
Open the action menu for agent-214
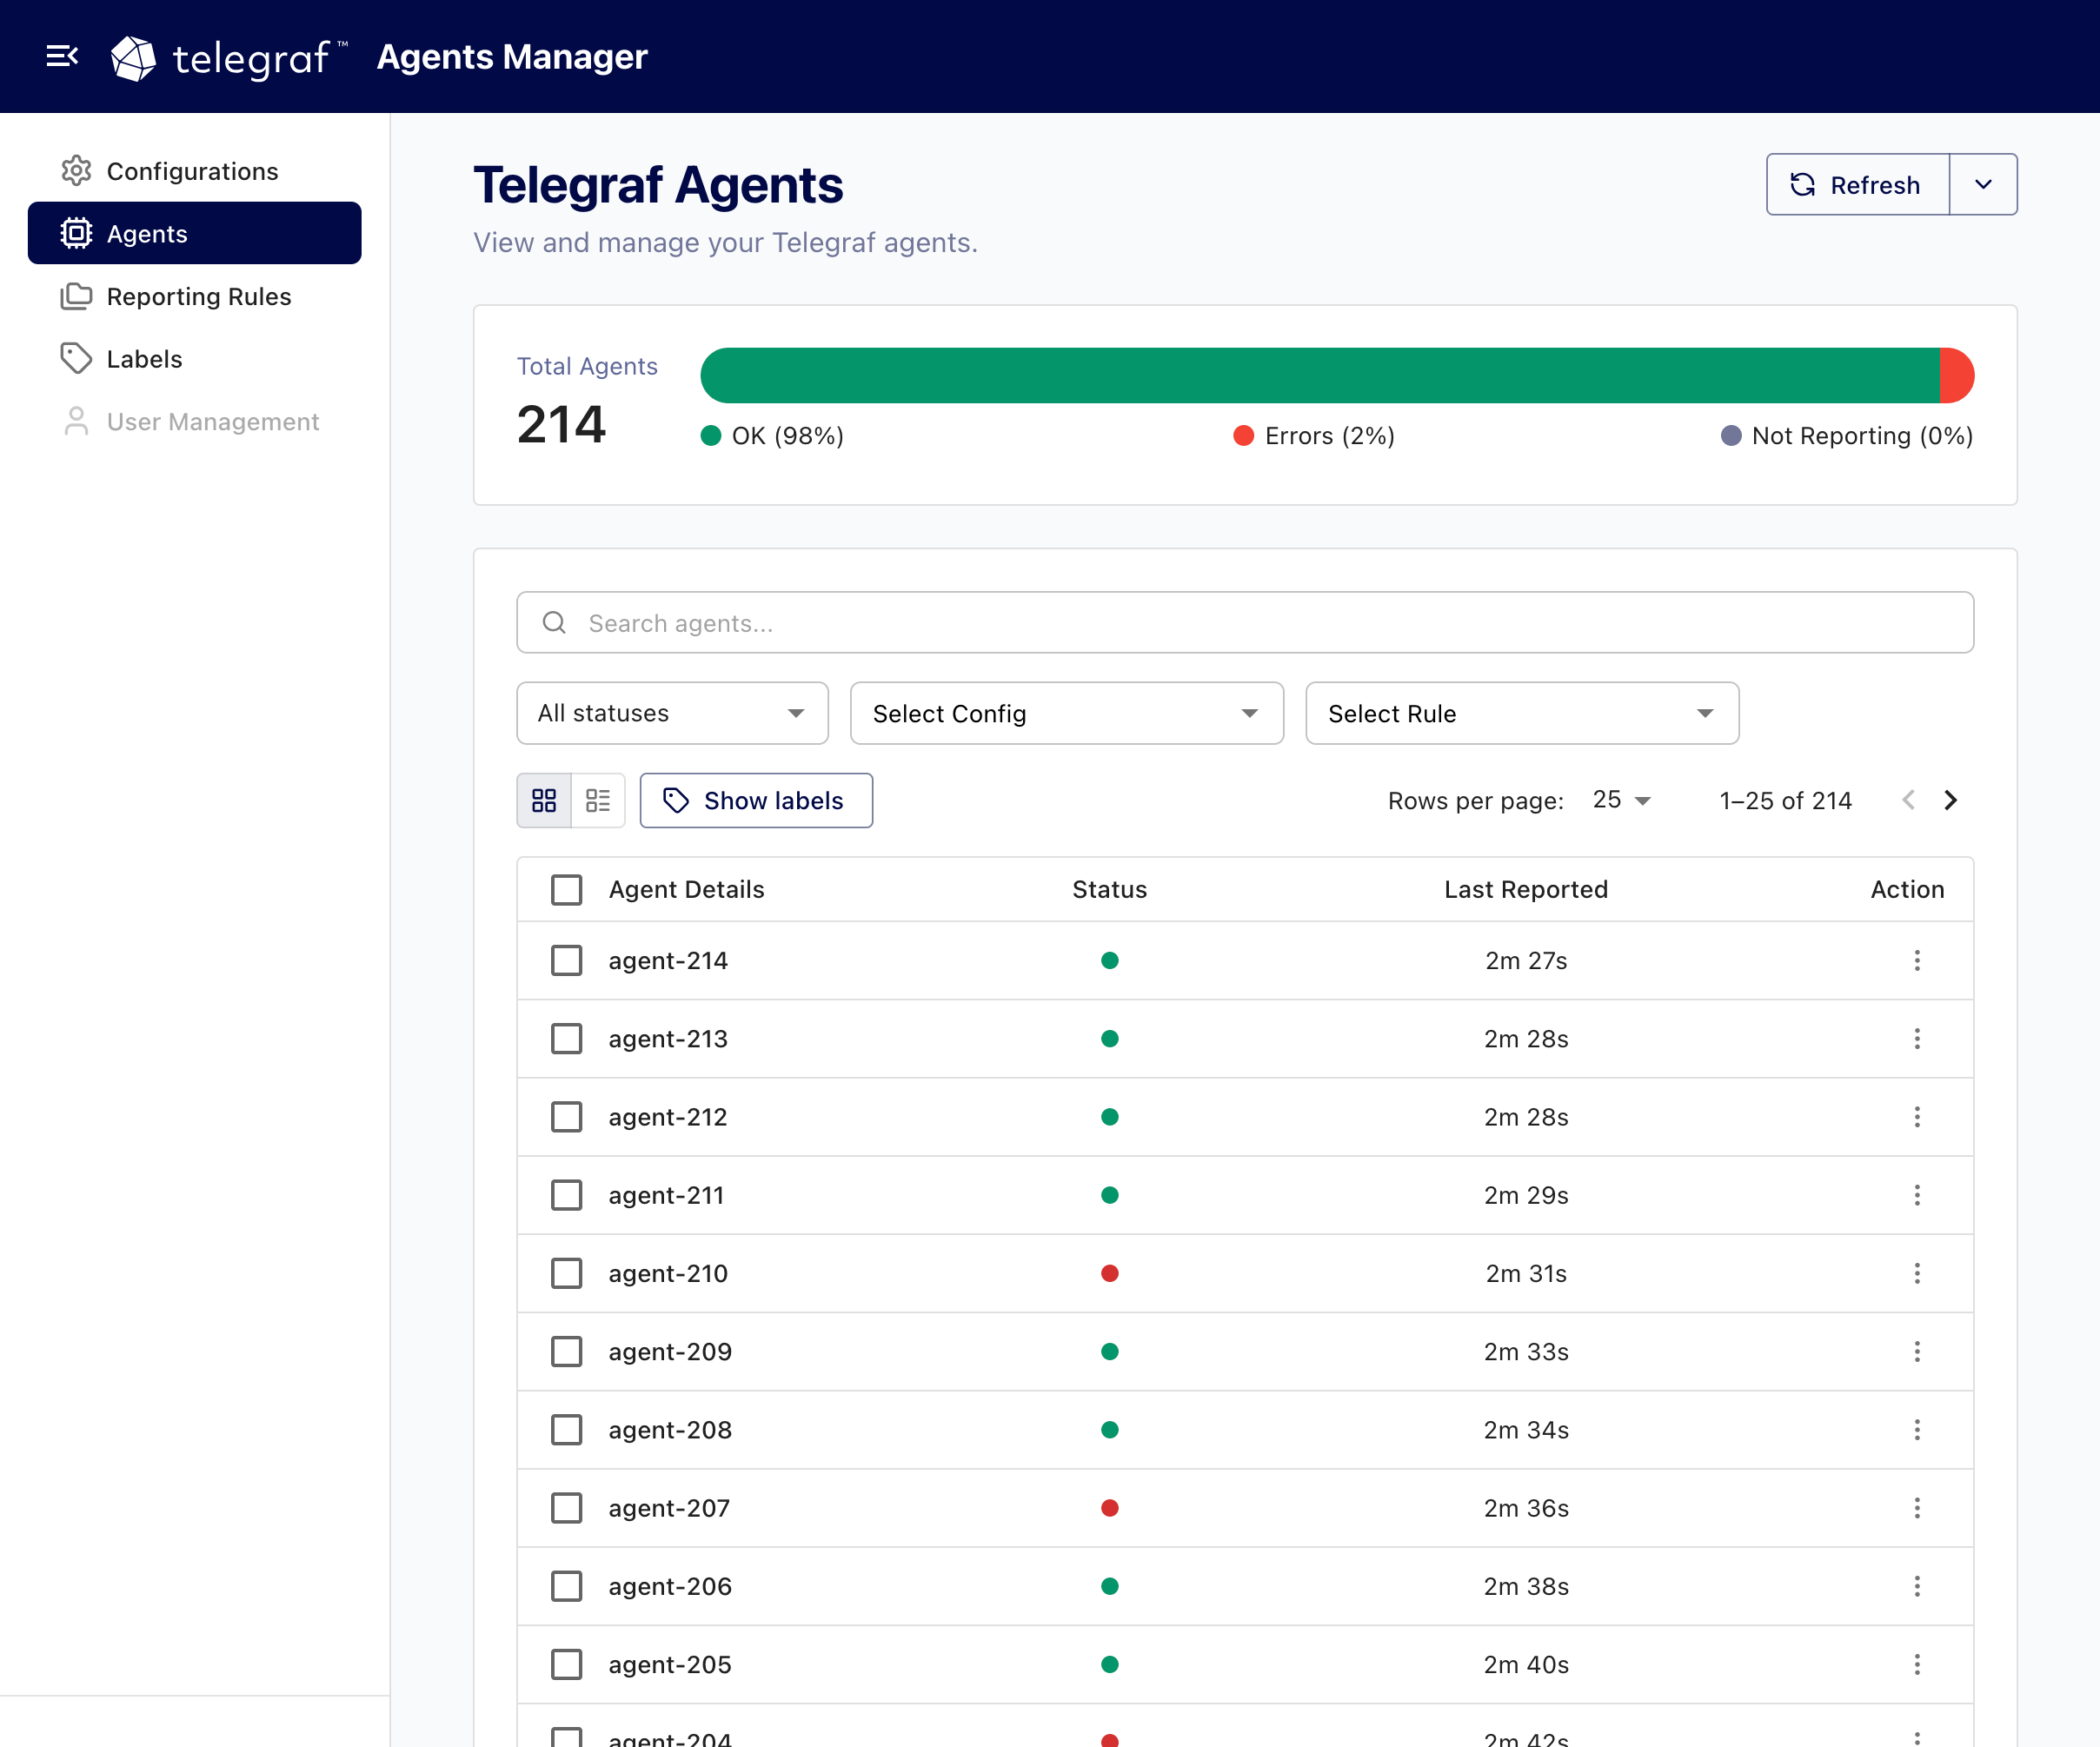[x=1917, y=960]
